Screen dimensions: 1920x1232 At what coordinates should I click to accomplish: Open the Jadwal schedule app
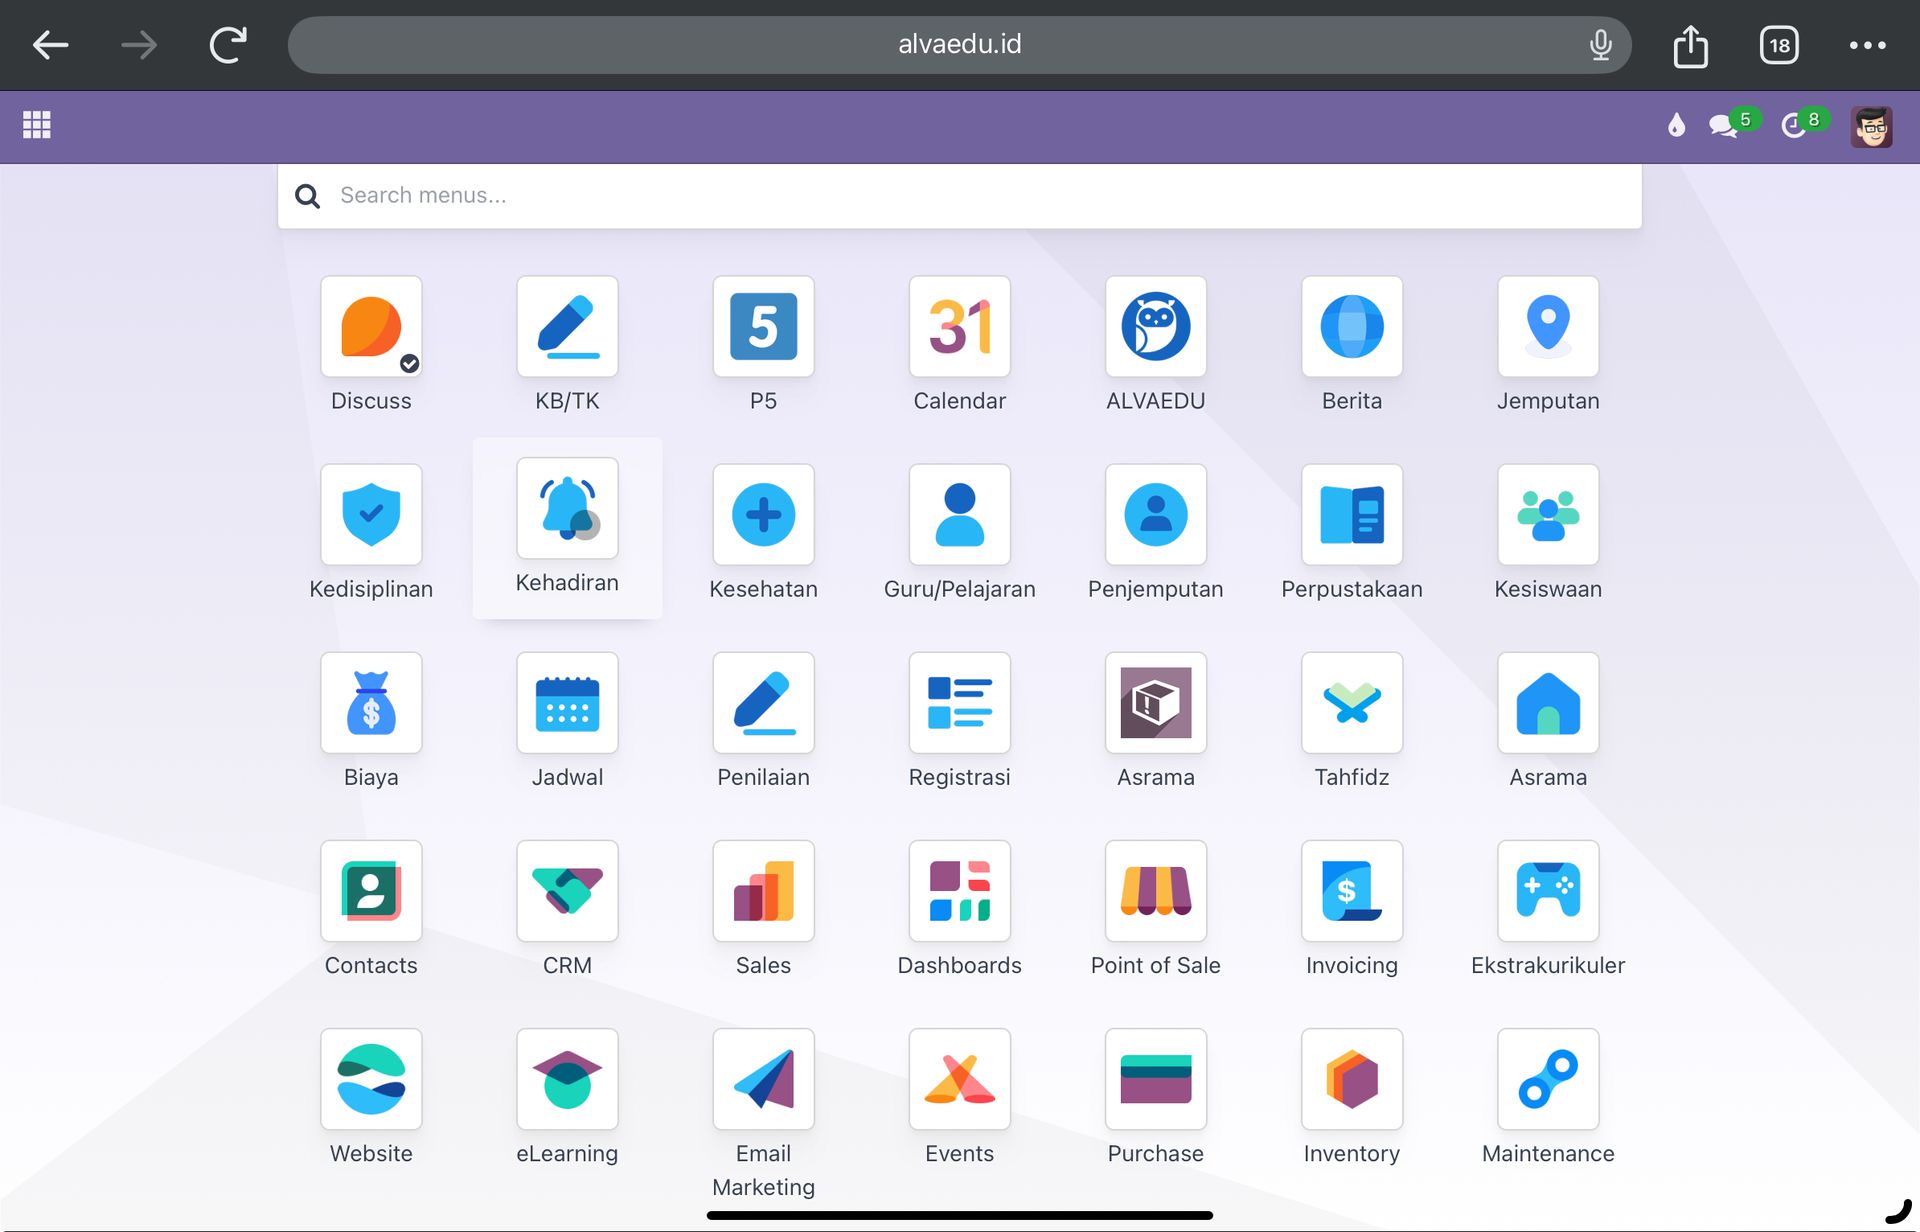567,703
